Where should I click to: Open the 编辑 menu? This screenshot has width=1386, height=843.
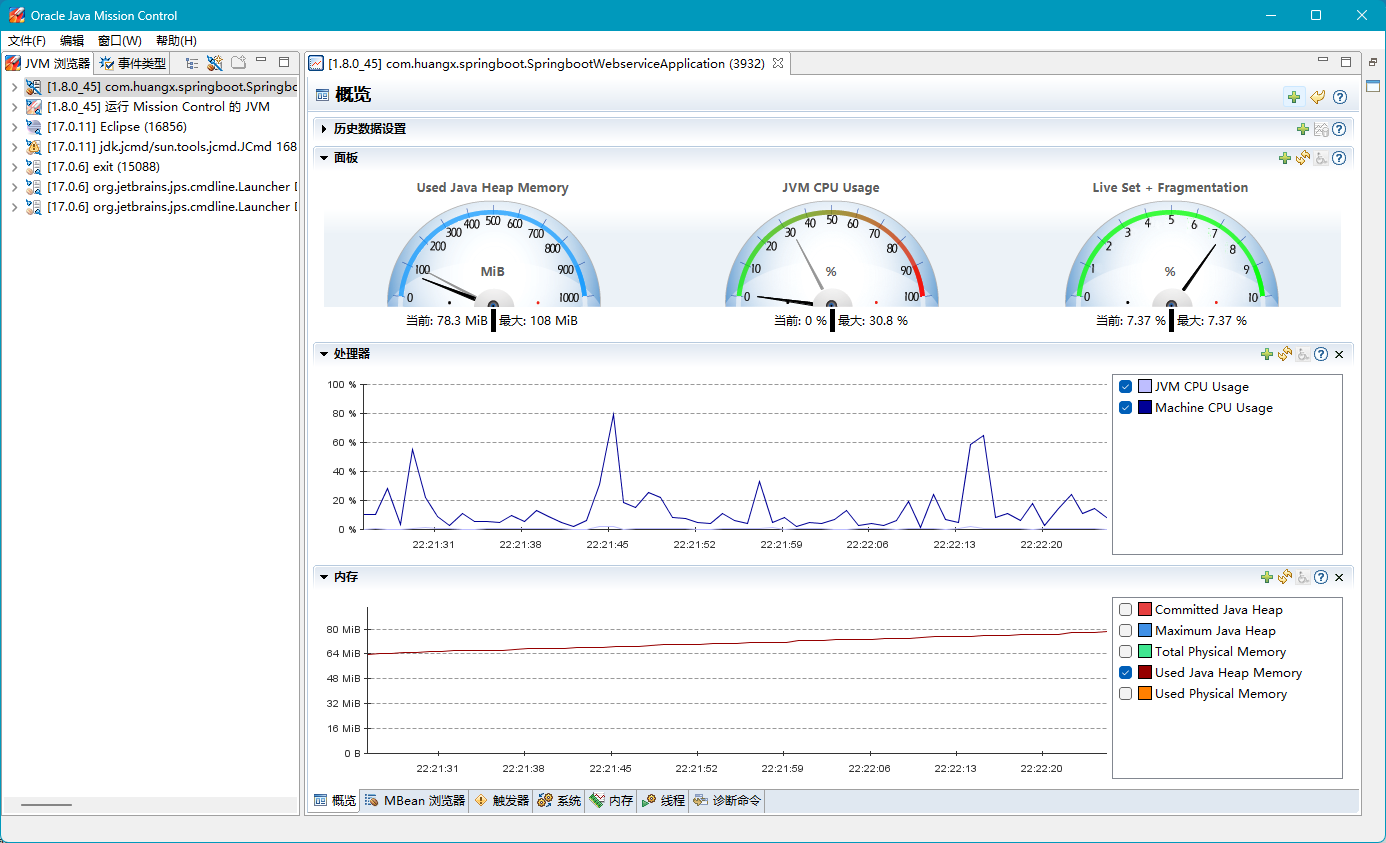pos(72,41)
